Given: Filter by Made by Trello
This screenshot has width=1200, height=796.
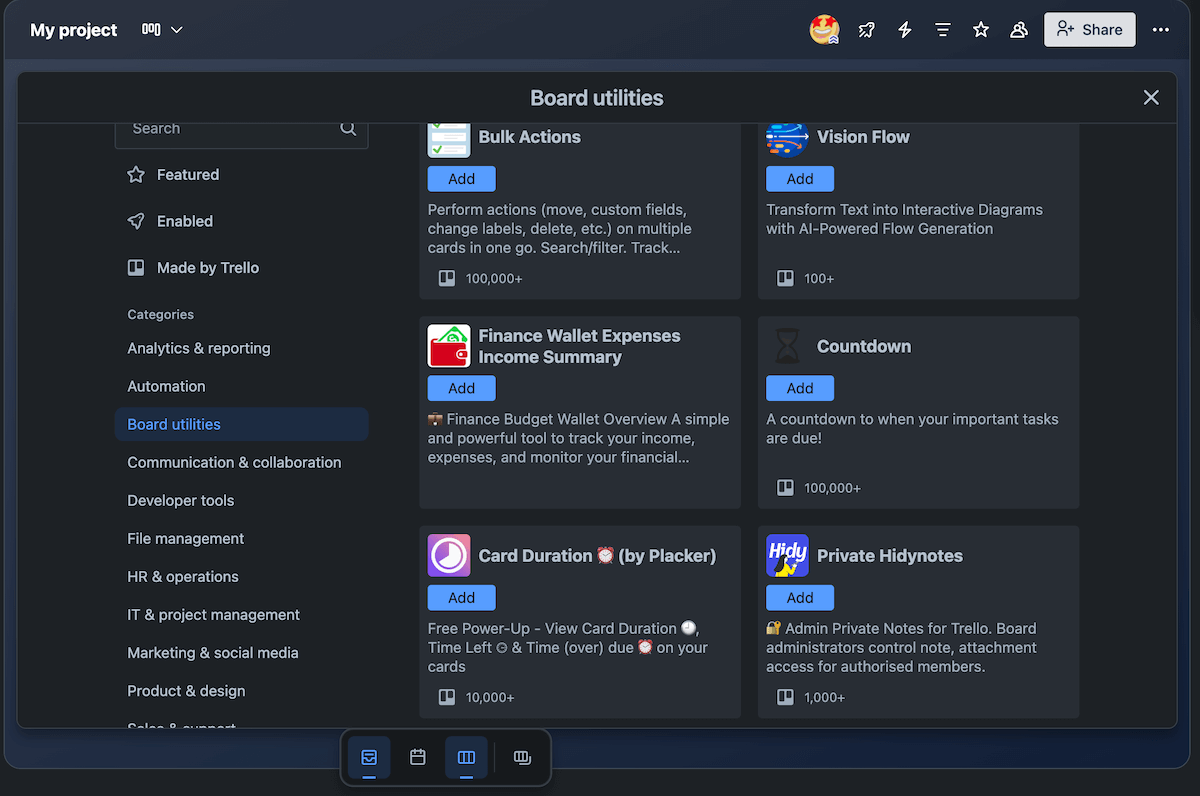Looking at the screenshot, I should click(209, 267).
